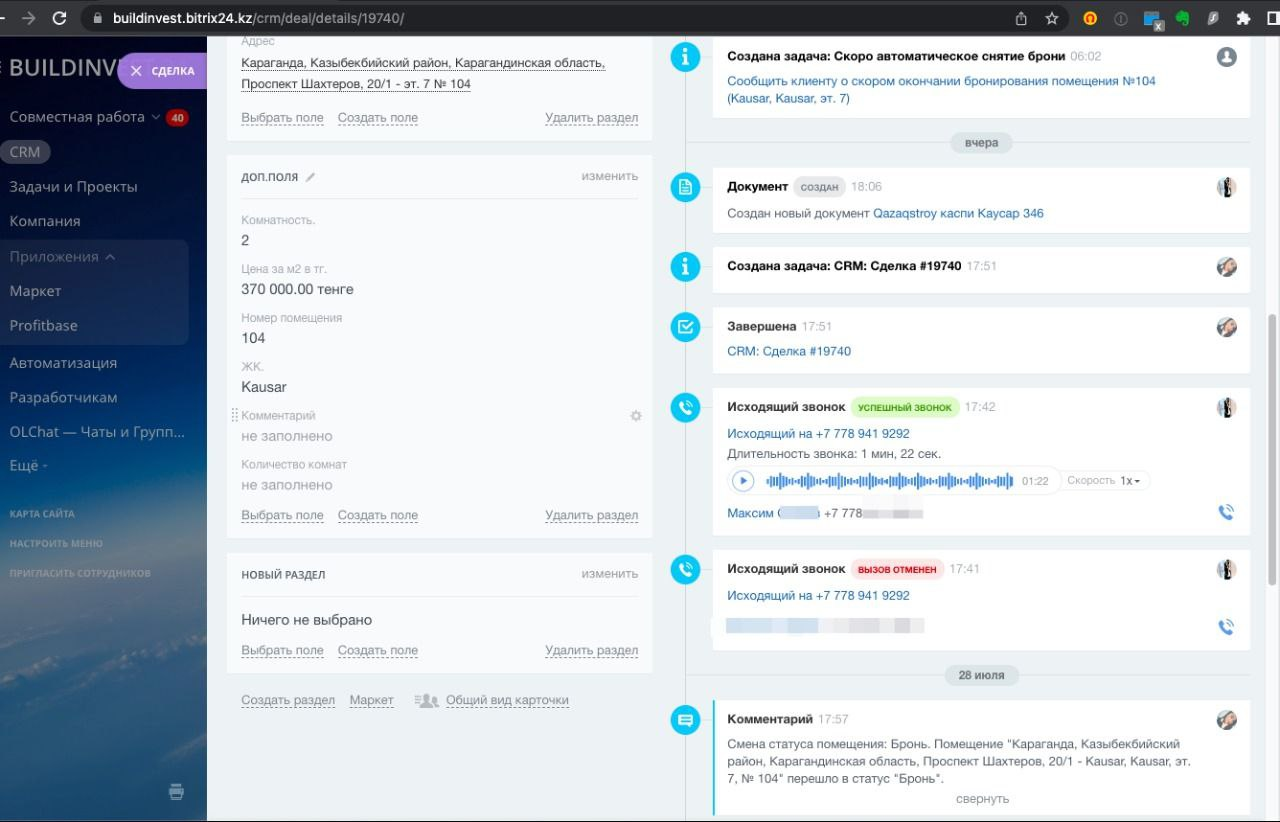1280x822 pixels.
Task: Open CRM: Сделка #19740 completed task link
Action: (x=789, y=352)
